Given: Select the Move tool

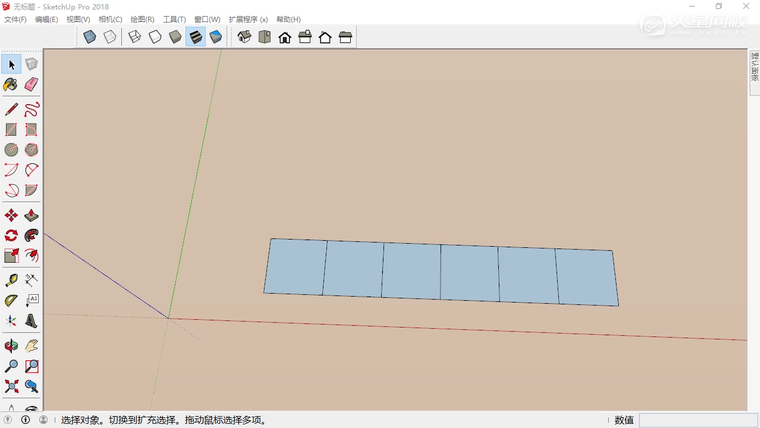Looking at the screenshot, I should pos(11,215).
